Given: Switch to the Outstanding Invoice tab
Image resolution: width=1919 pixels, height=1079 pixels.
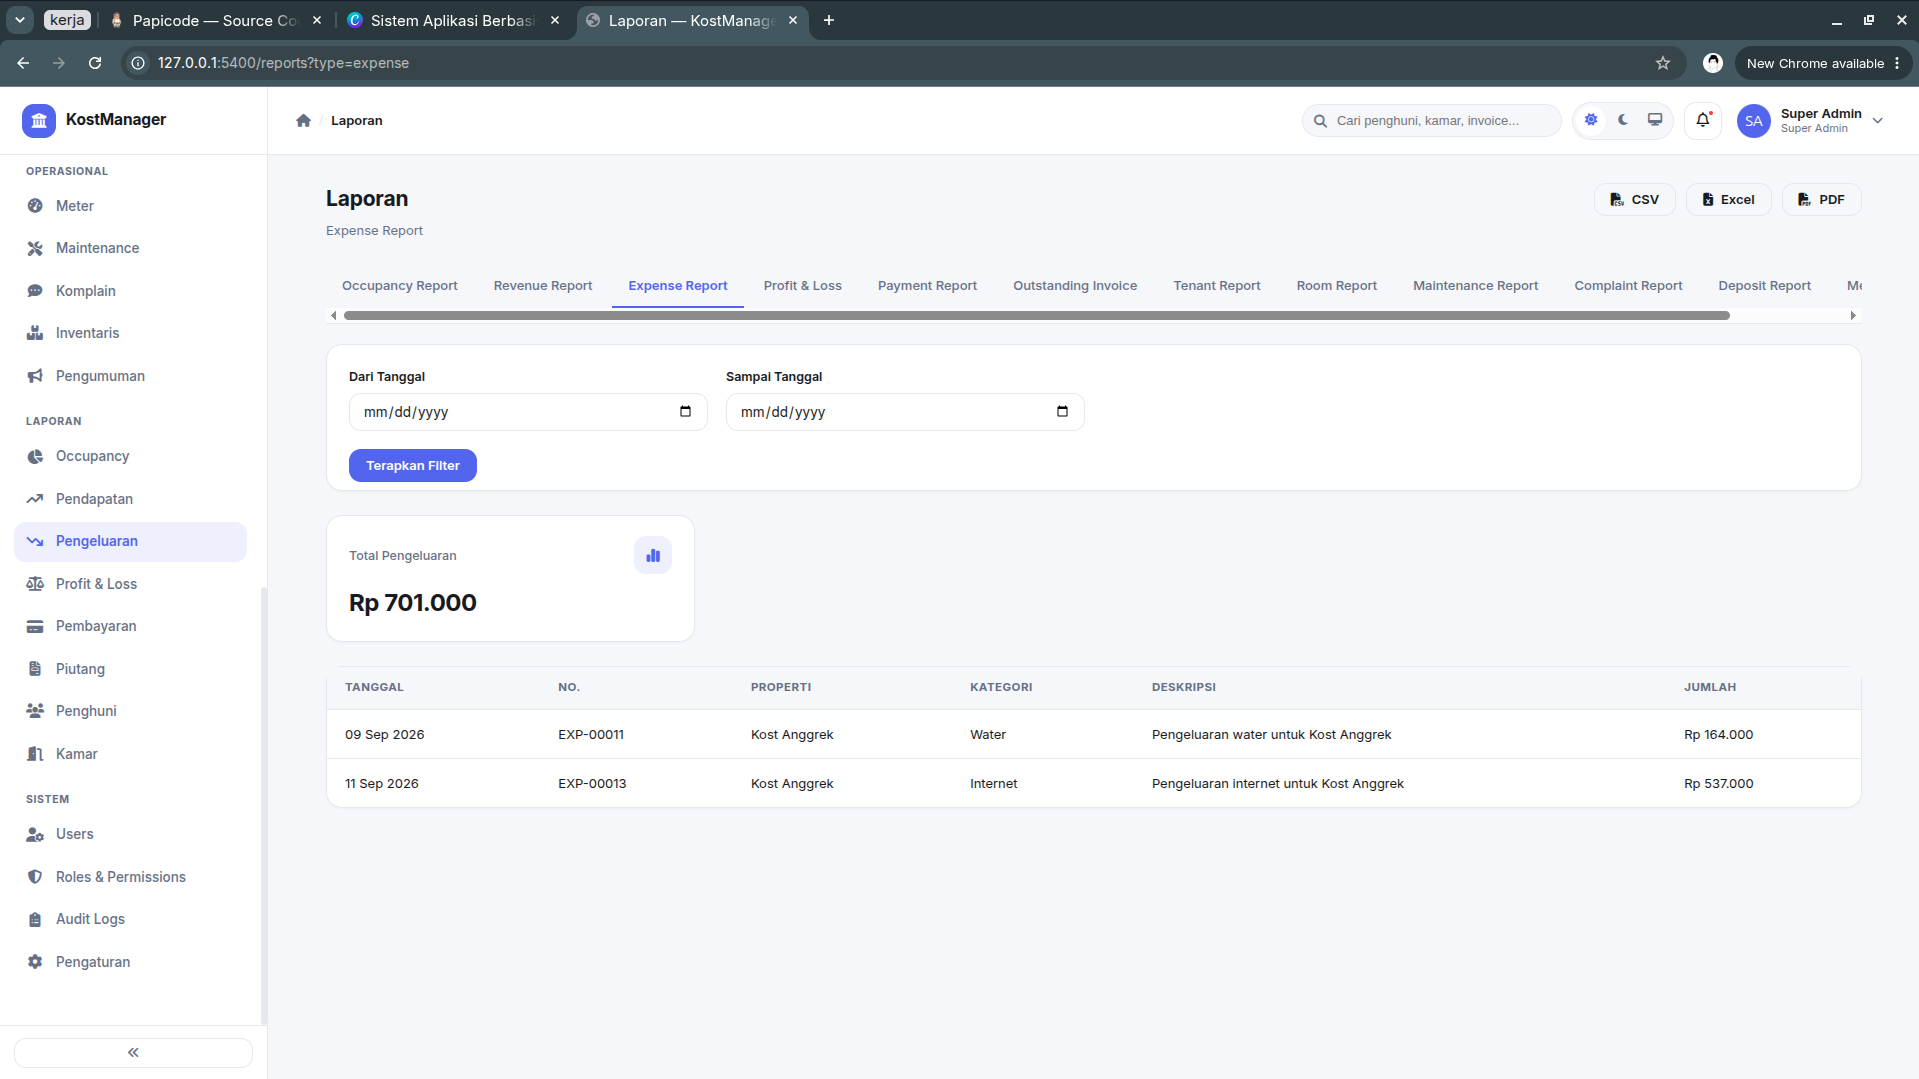Looking at the screenshot, I should click(x=1075, y=286).
